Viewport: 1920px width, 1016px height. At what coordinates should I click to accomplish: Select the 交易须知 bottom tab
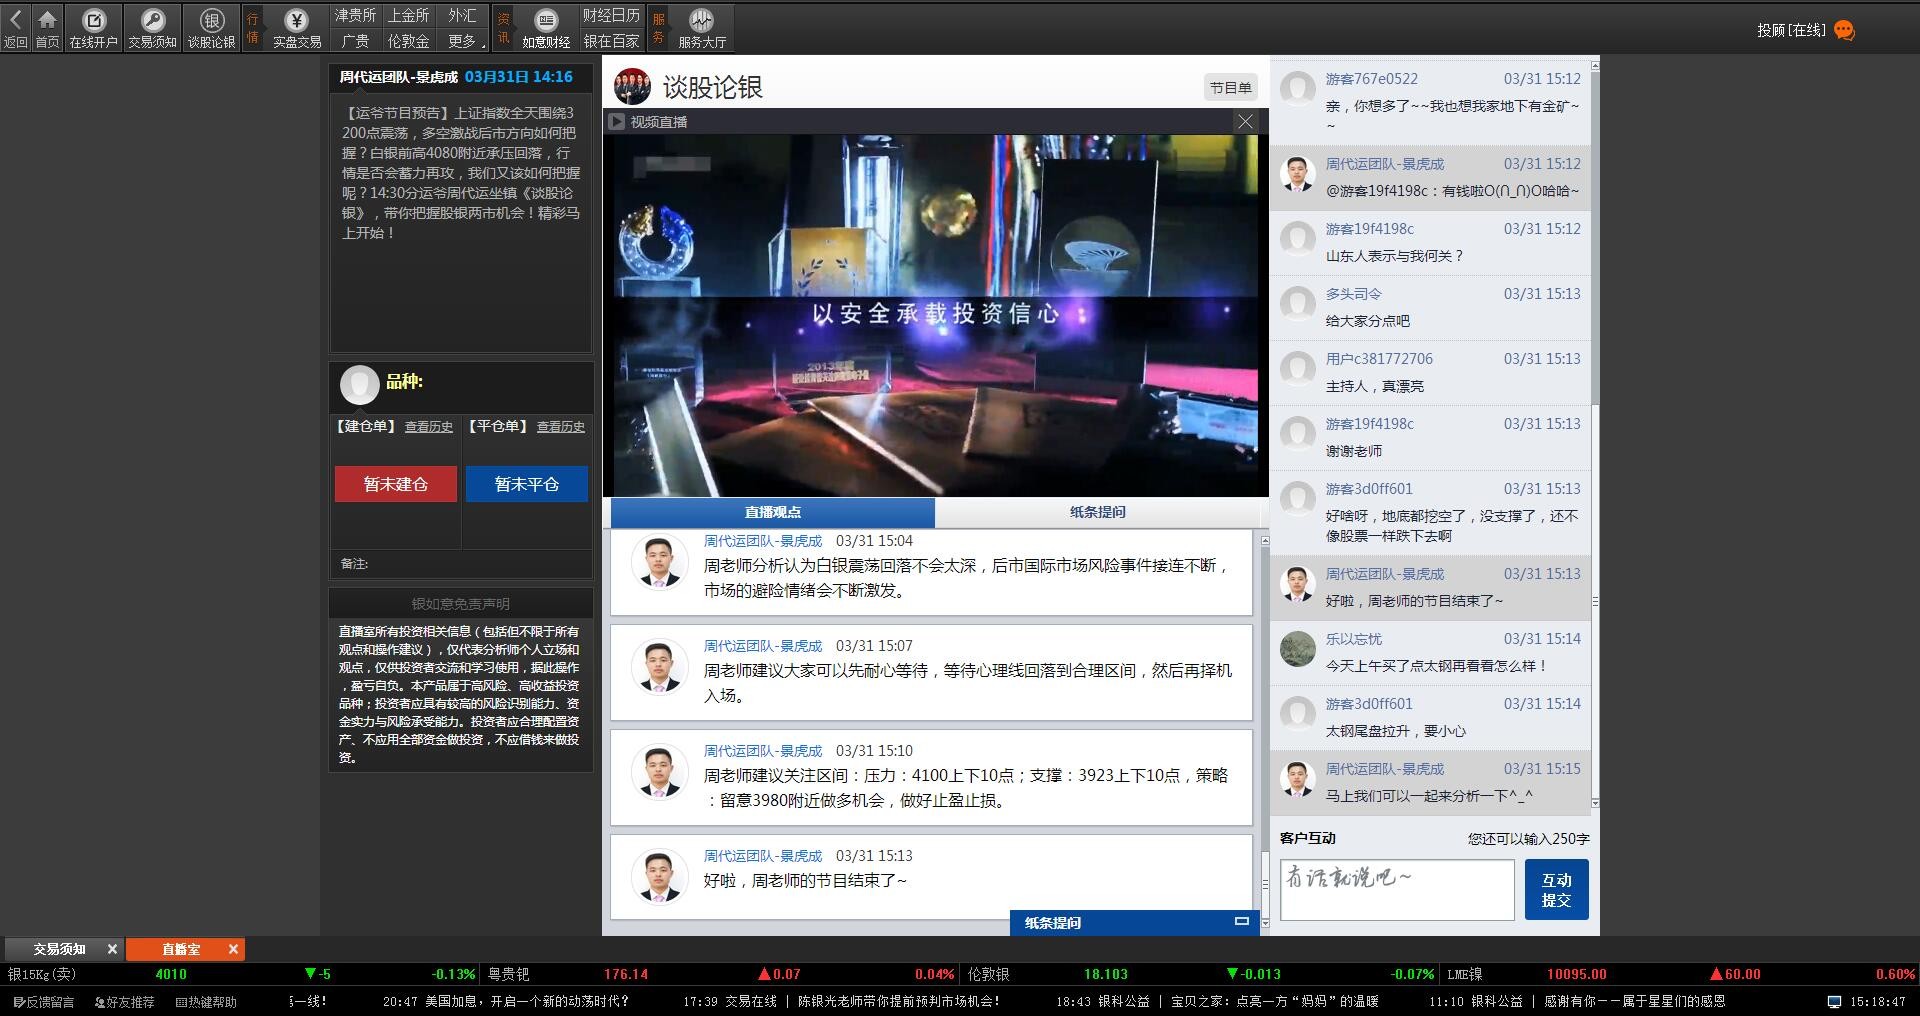point(59,949)
